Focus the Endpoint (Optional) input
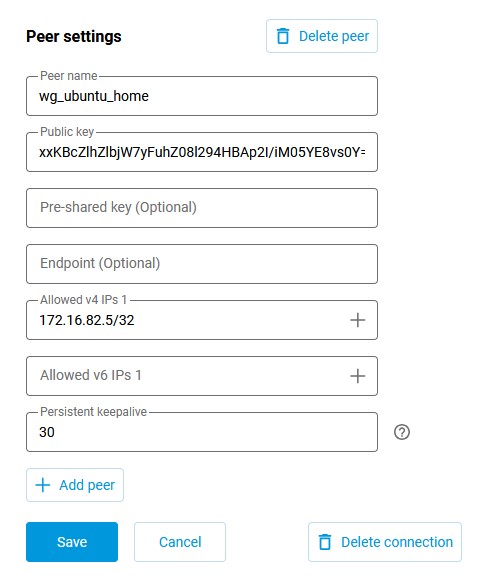The image size is (487, 586). click(202, 264)
